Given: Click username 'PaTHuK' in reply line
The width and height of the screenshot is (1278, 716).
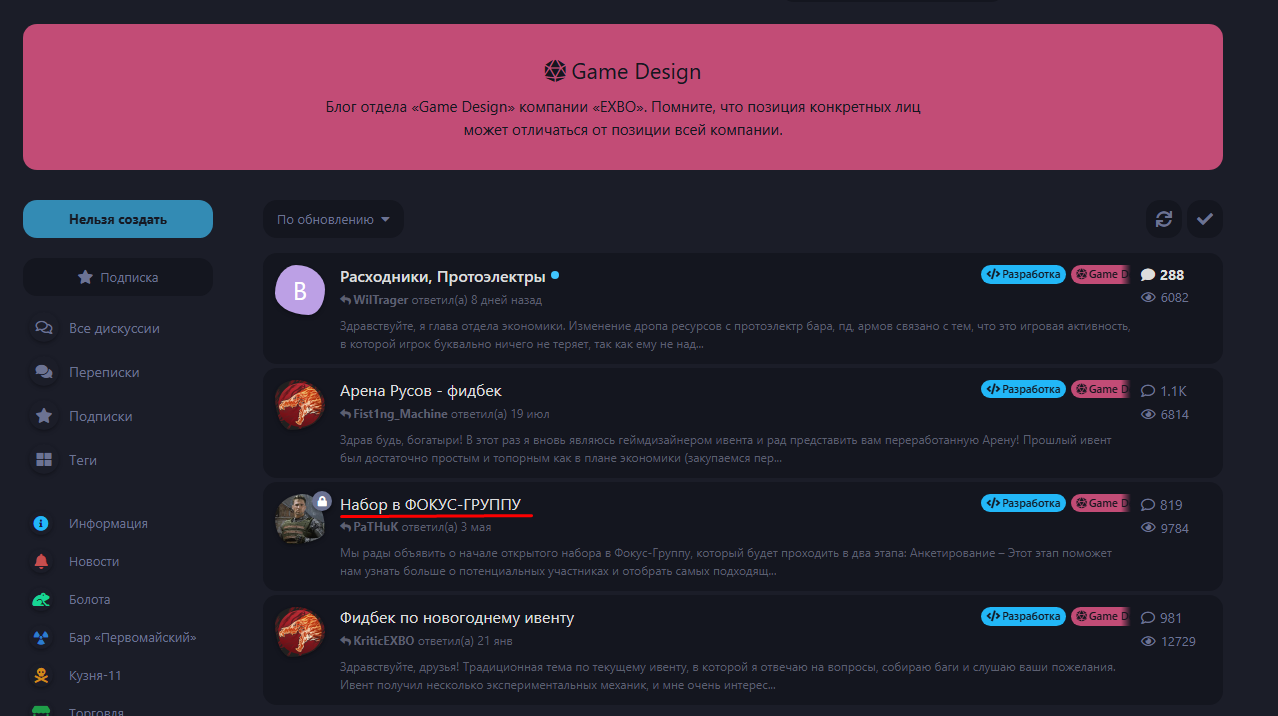Looking at the screenshot, I should point(375,527).
